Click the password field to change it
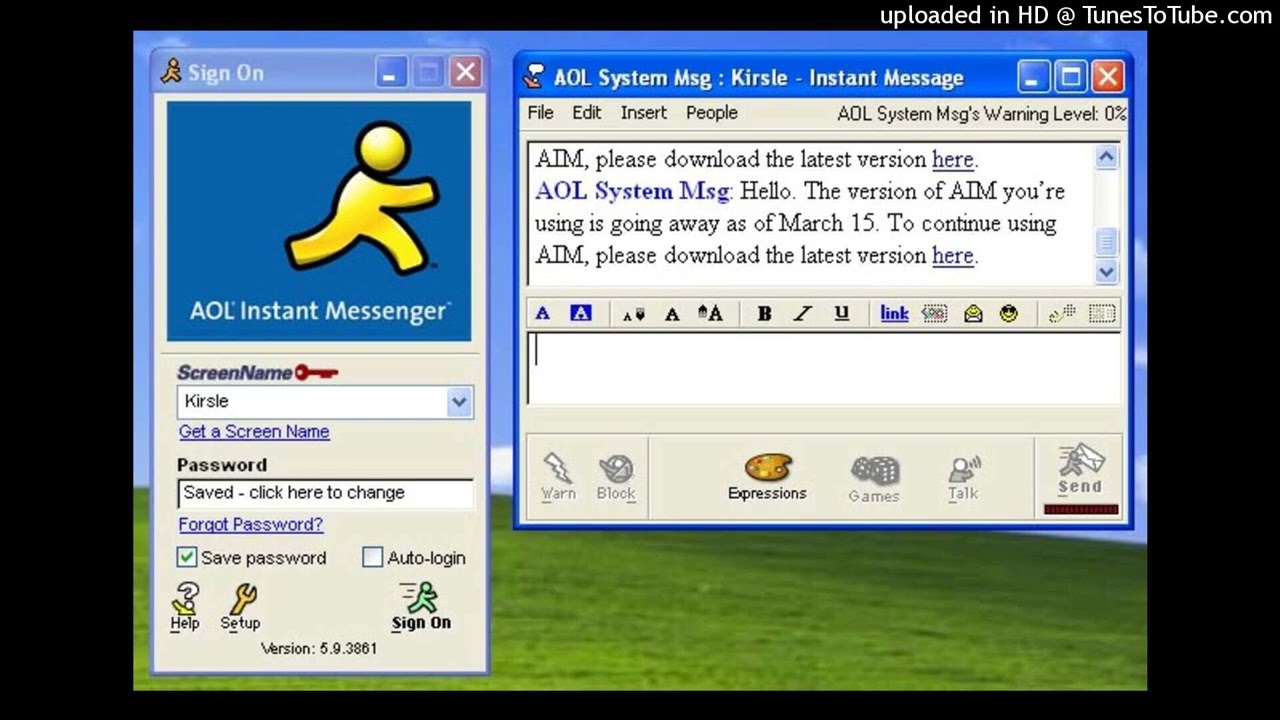This screenshot has height=720, width=1280. [325, 493]
